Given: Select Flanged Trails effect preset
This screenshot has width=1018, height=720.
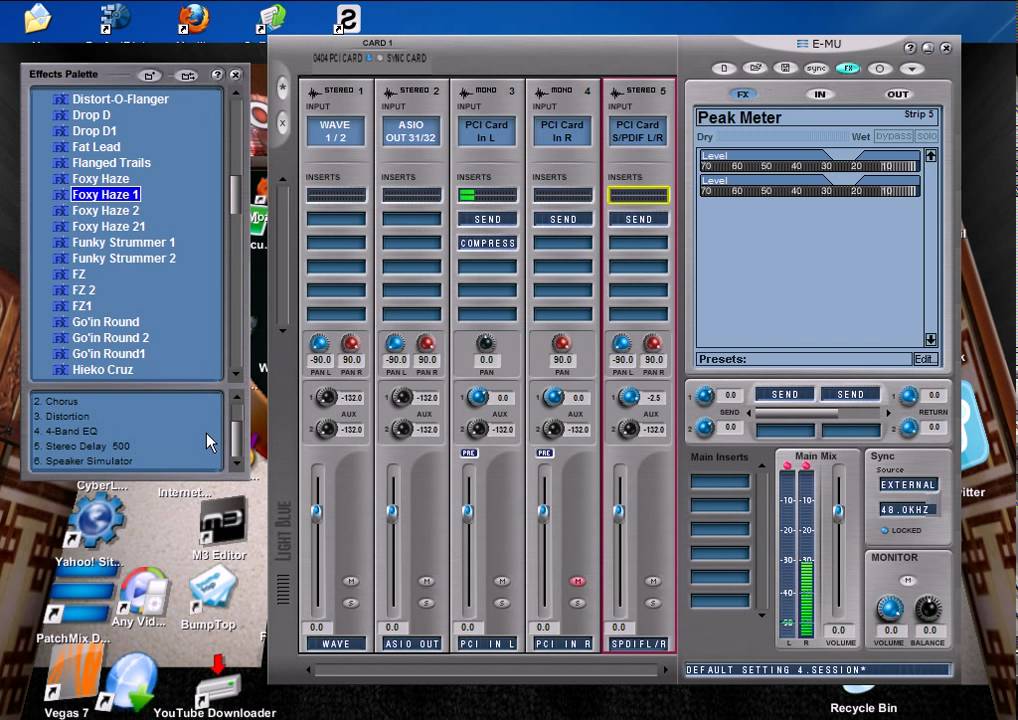Looking at the screenshot, I should pos(111,163).
